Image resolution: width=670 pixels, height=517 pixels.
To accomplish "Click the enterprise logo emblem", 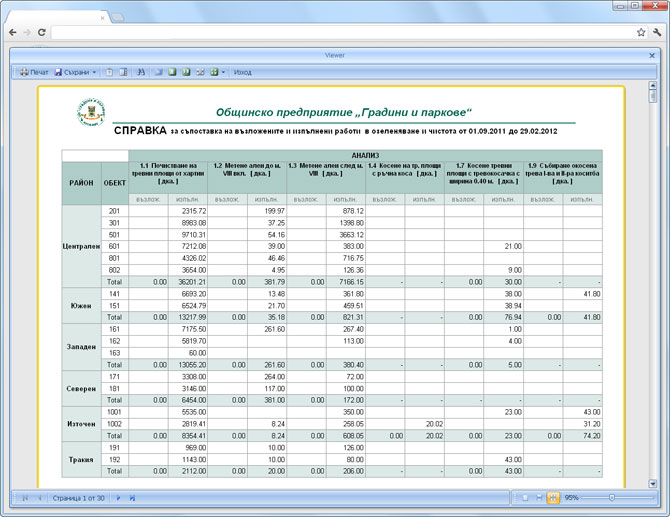I will click(91, 112).
